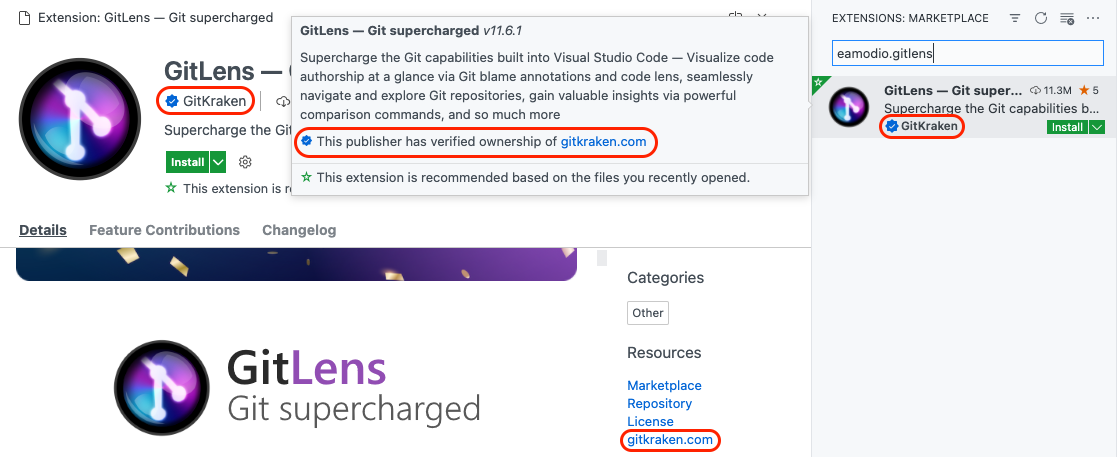Switch to the Feature Contributions tab
Image resolution: width=1119 pixels, height=457 pixels.
164,230
